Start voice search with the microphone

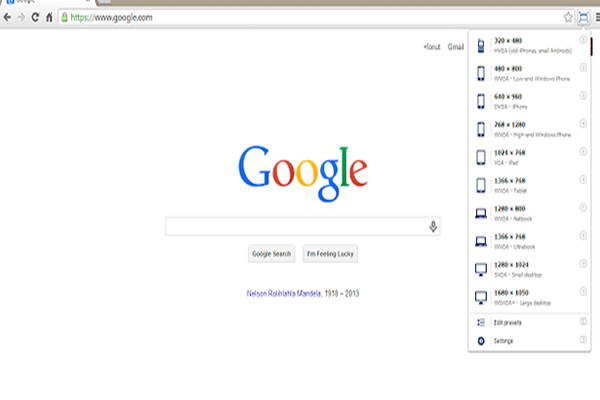(433, 226)
